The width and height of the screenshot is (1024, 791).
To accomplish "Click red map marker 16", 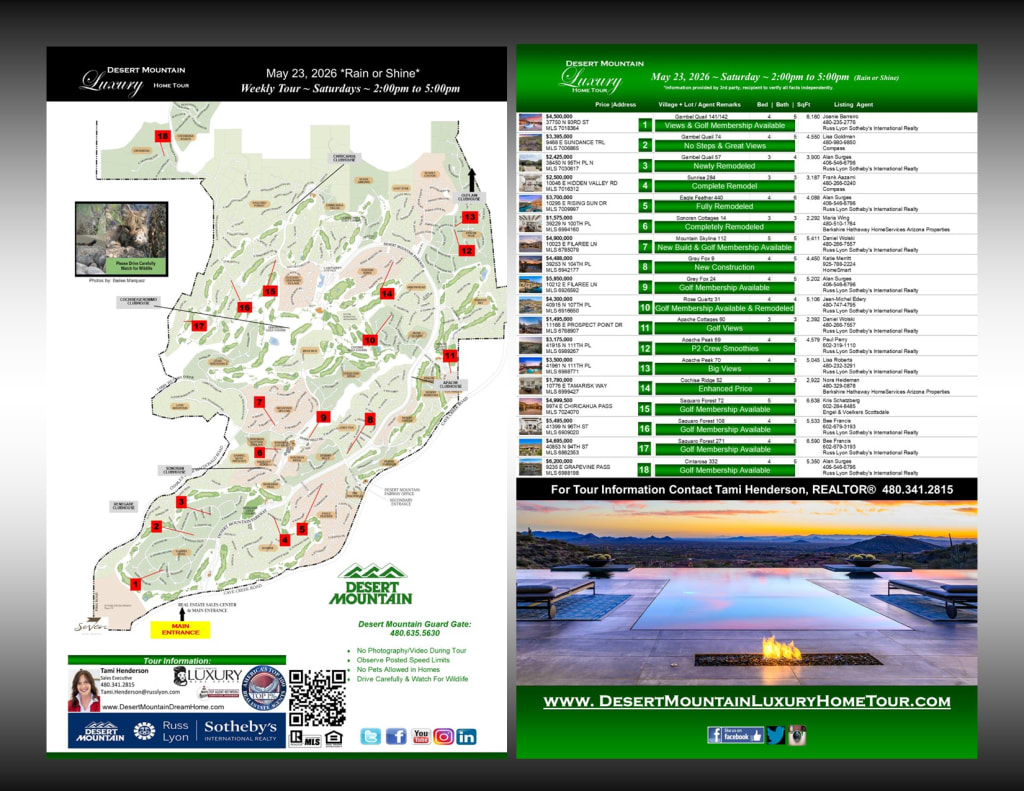I will point(244,307).
